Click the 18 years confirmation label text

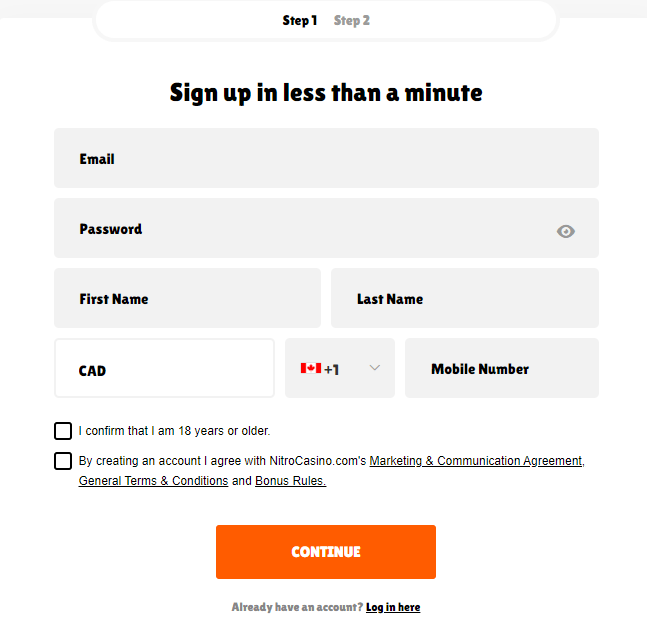pos(174,431)
